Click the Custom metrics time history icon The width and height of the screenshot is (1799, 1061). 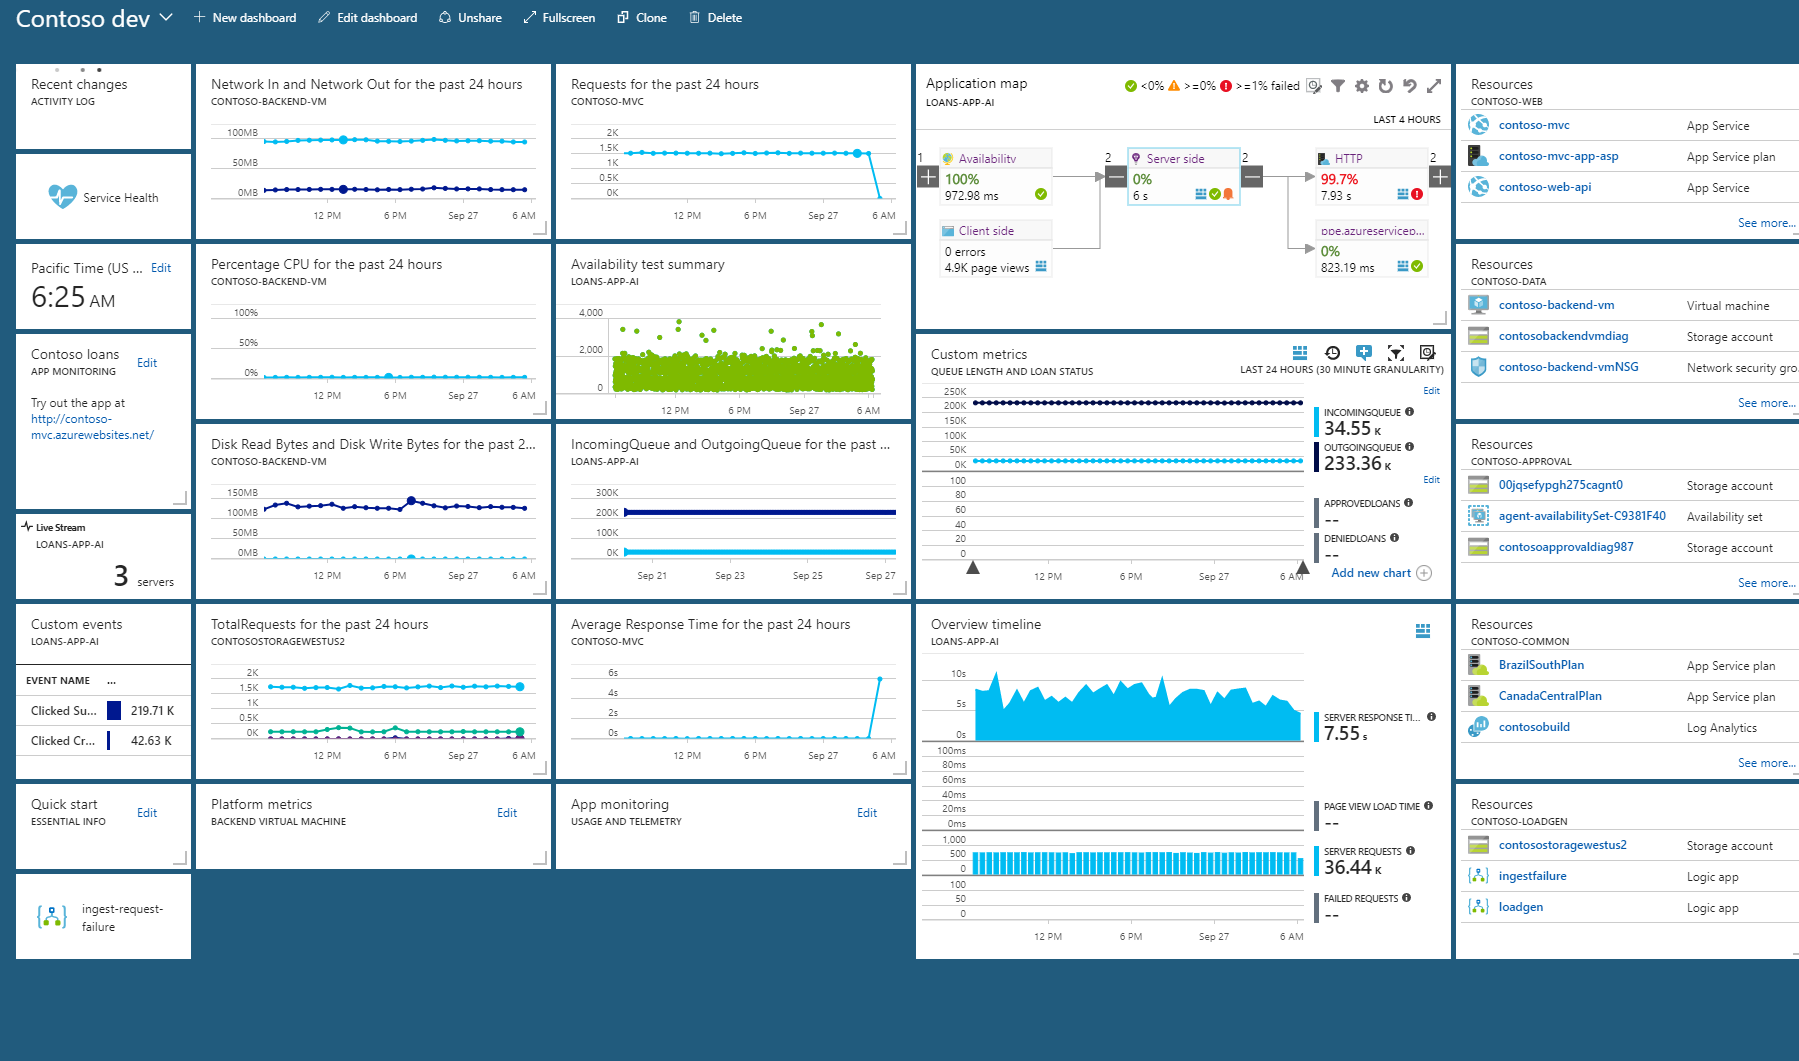tap(1332, 352)
